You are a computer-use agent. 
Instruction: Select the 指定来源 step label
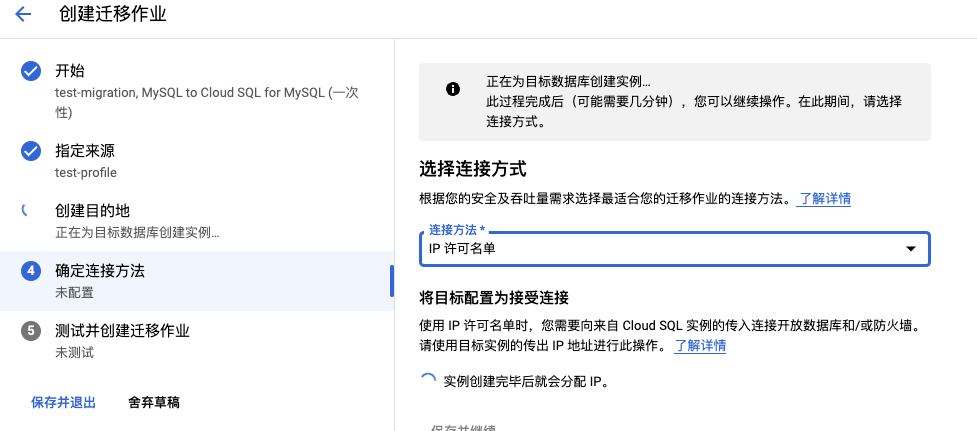click(84, 151)
